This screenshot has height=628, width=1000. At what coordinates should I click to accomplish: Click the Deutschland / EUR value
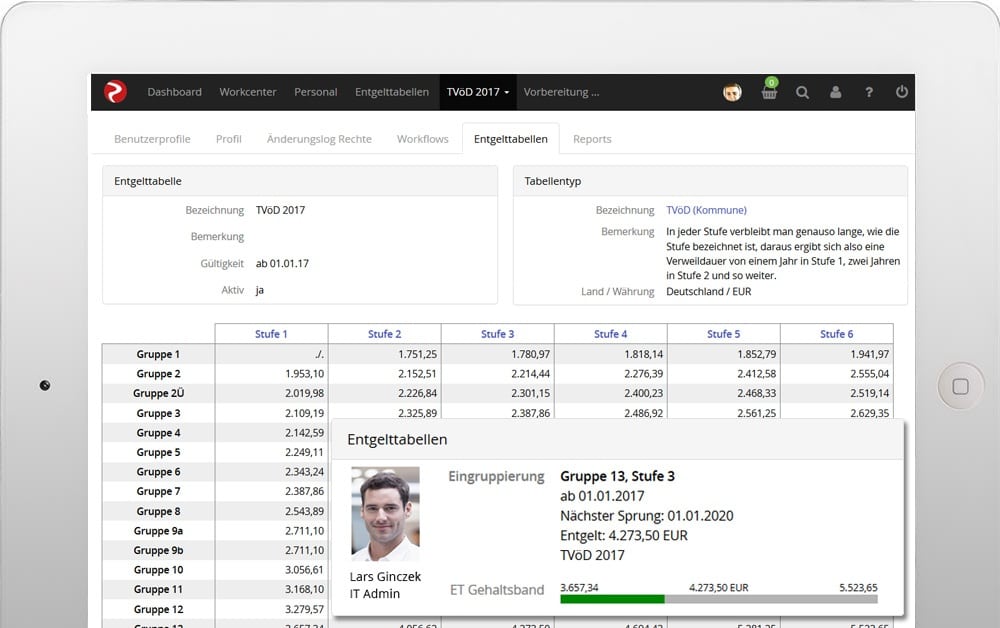click(709, 291)
